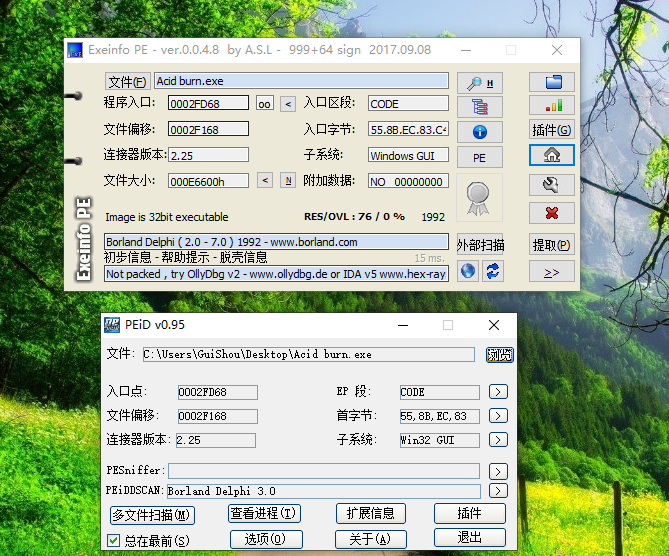Expand the > arrow beside 首字节 bytes

pyautogui.click(x=498, y=416)
